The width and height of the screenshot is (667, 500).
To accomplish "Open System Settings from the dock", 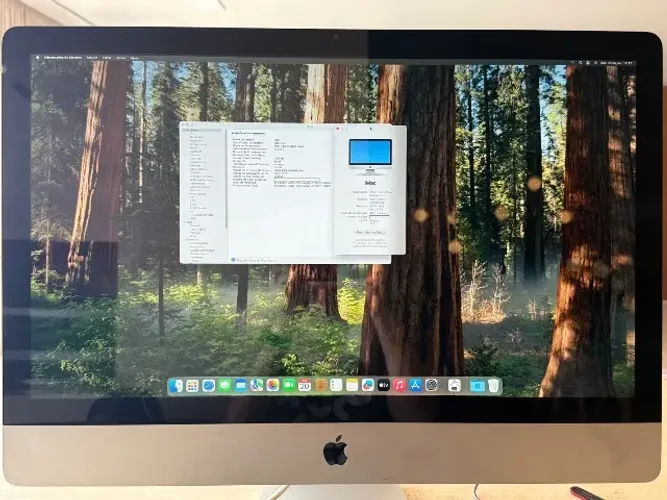I will (431, 386).
